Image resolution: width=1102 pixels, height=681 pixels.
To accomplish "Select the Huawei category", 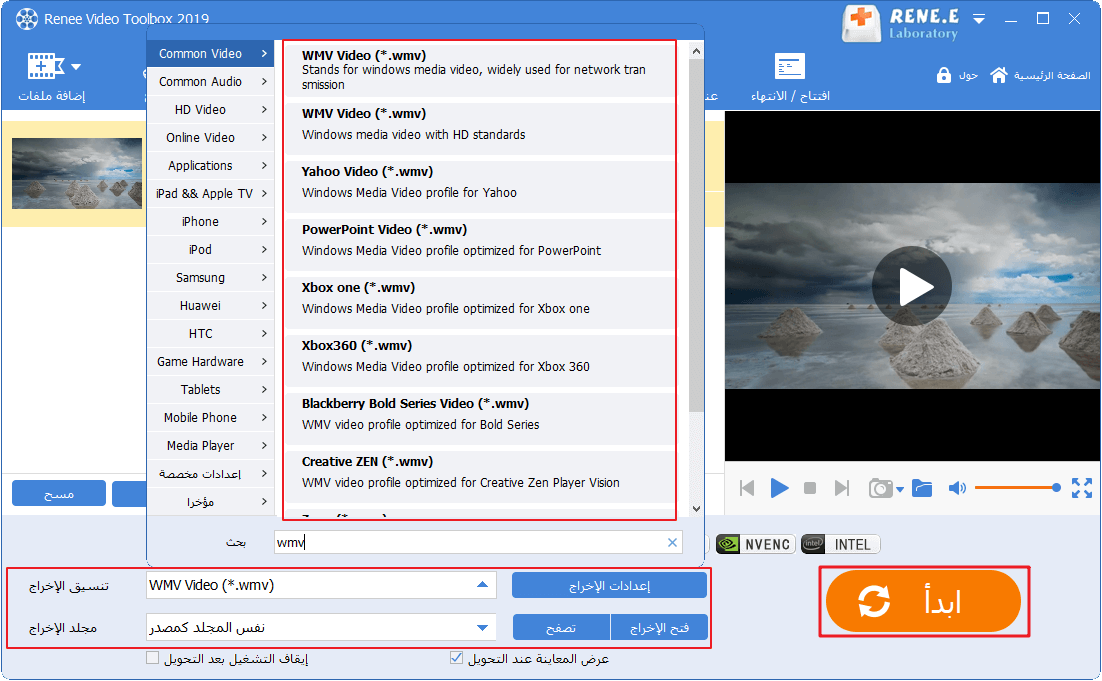I will [210, 306].
